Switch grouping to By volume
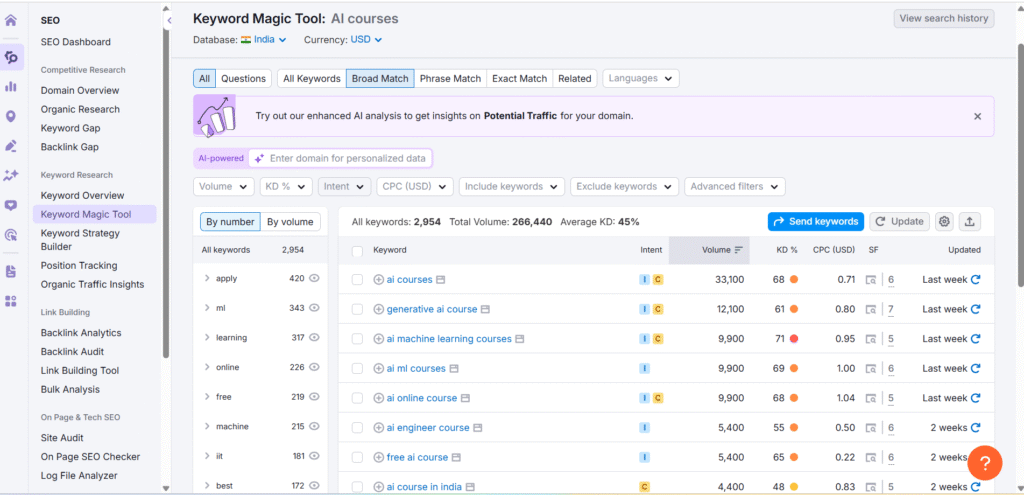 291,222
